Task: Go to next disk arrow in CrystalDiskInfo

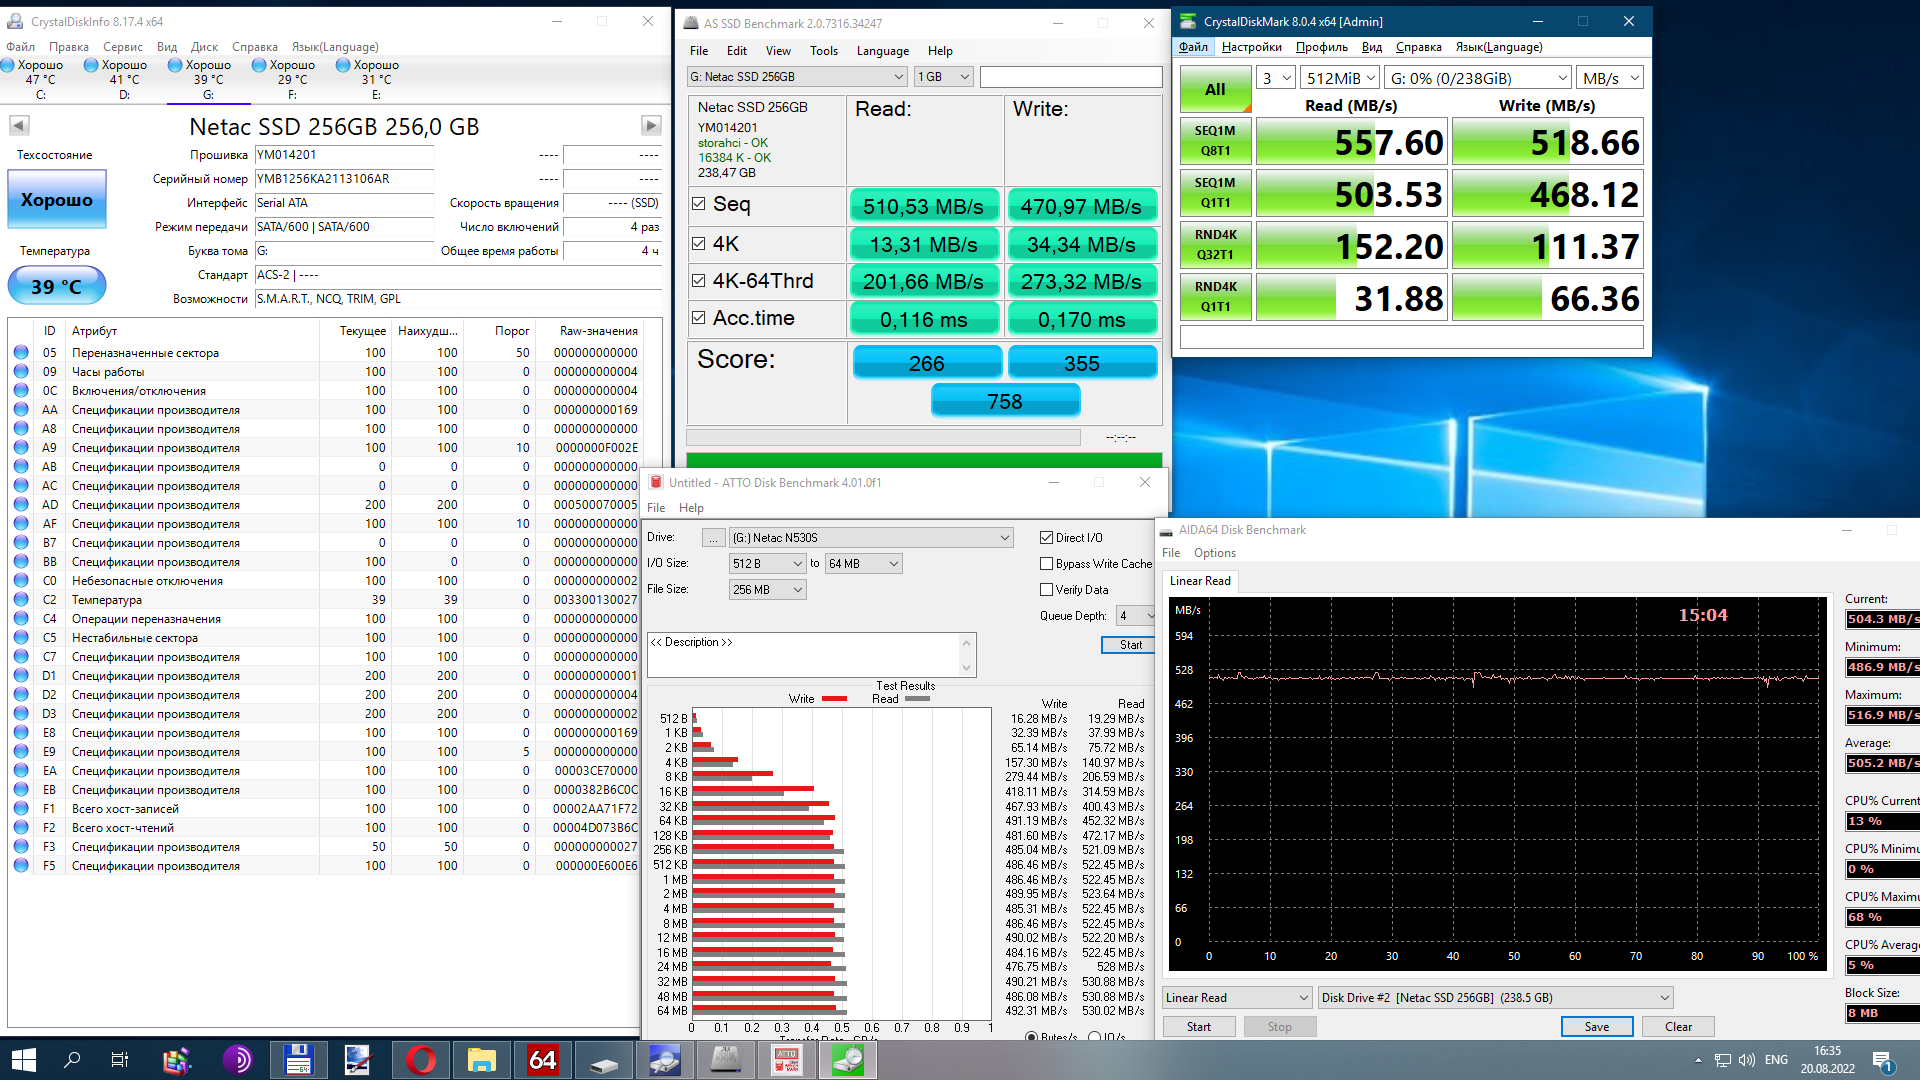Action: [651, 126]
